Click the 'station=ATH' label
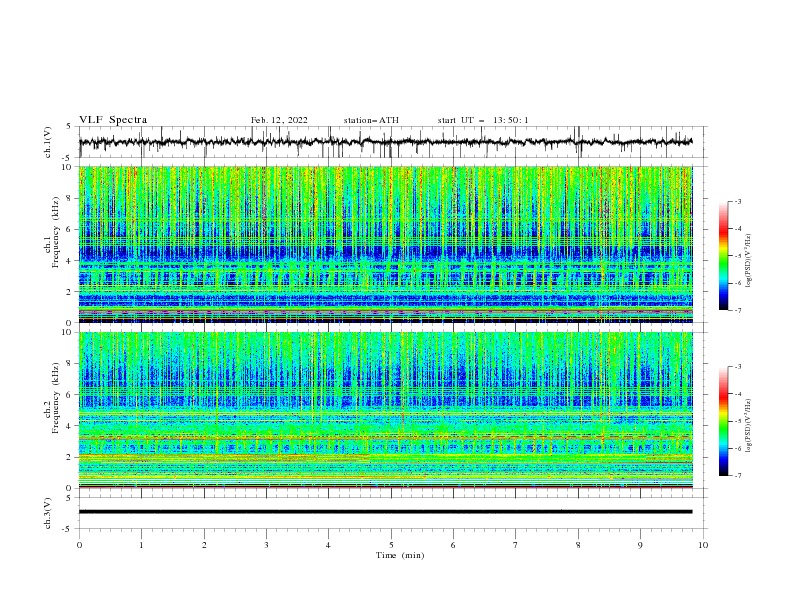792x612 pixels. point(371,120)
